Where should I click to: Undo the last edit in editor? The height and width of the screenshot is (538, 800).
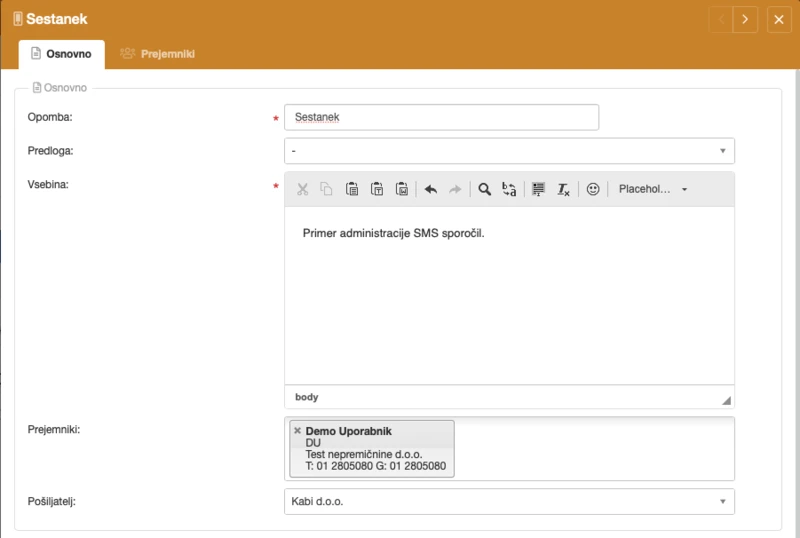(x=431, y=189)
